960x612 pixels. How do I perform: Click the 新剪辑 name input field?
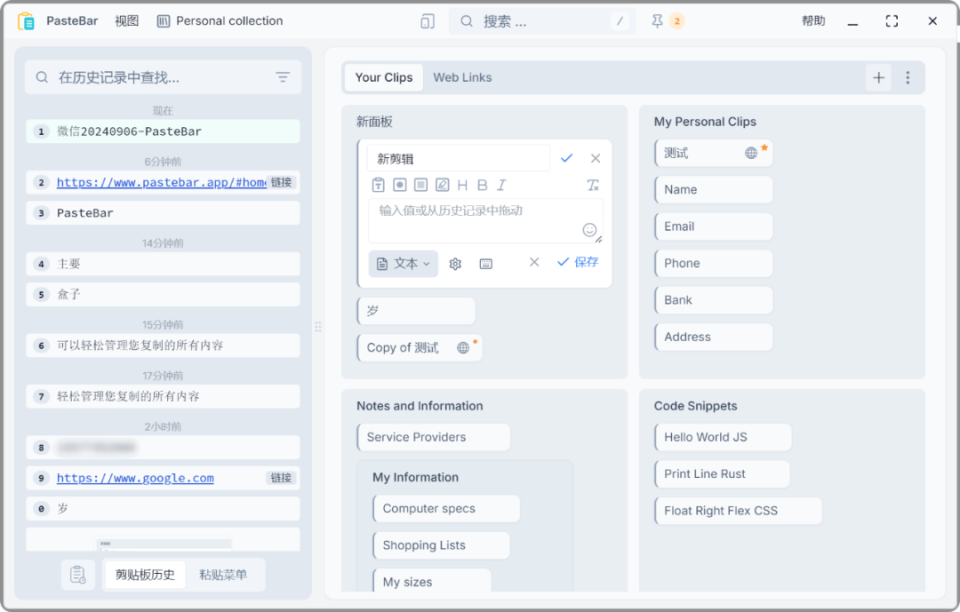(459, 159)
